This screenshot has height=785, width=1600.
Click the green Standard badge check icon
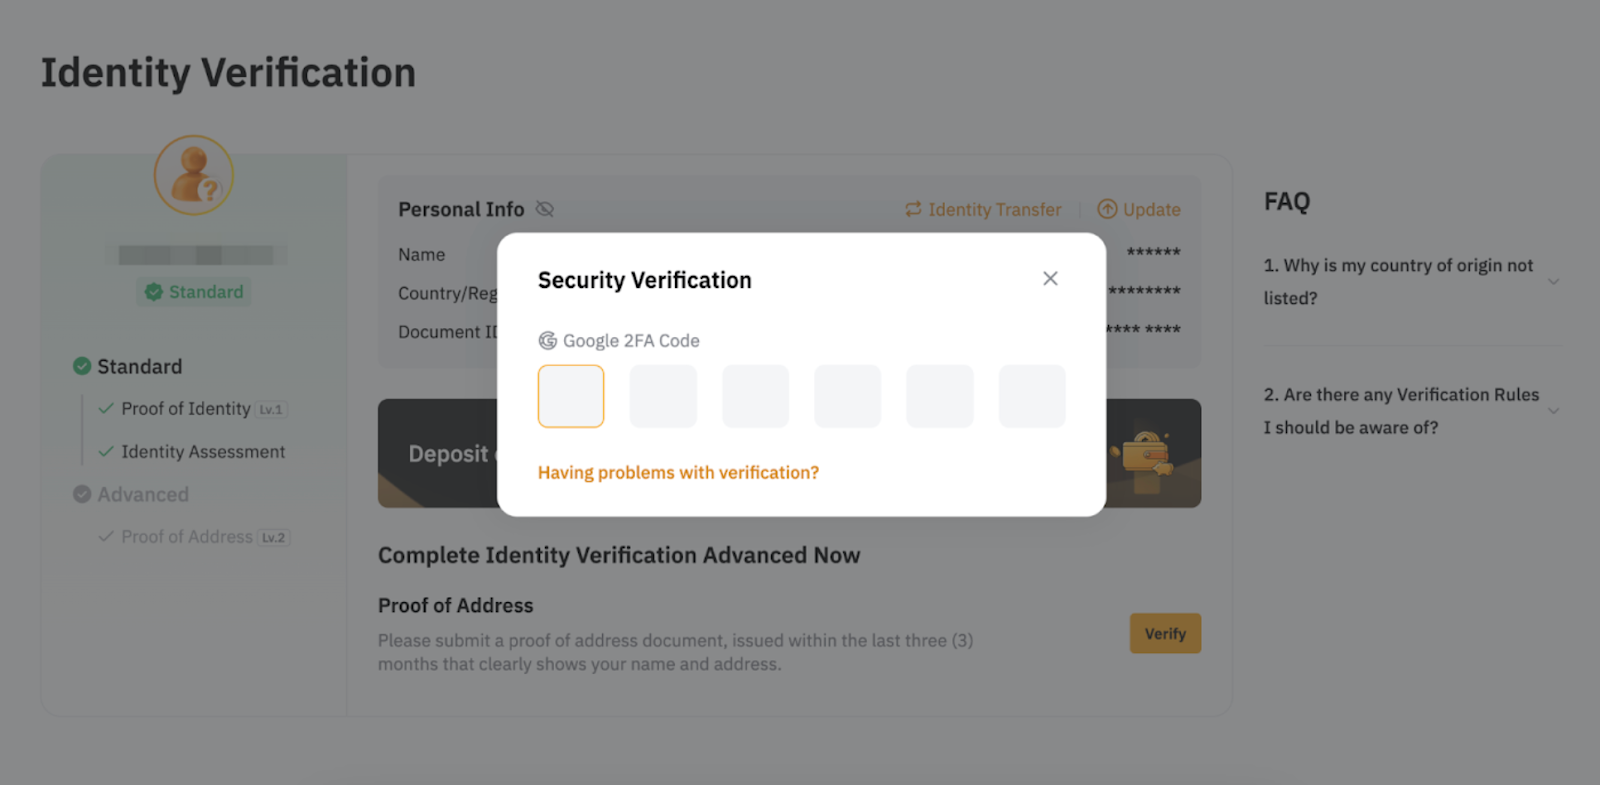[x=154, y=292]
